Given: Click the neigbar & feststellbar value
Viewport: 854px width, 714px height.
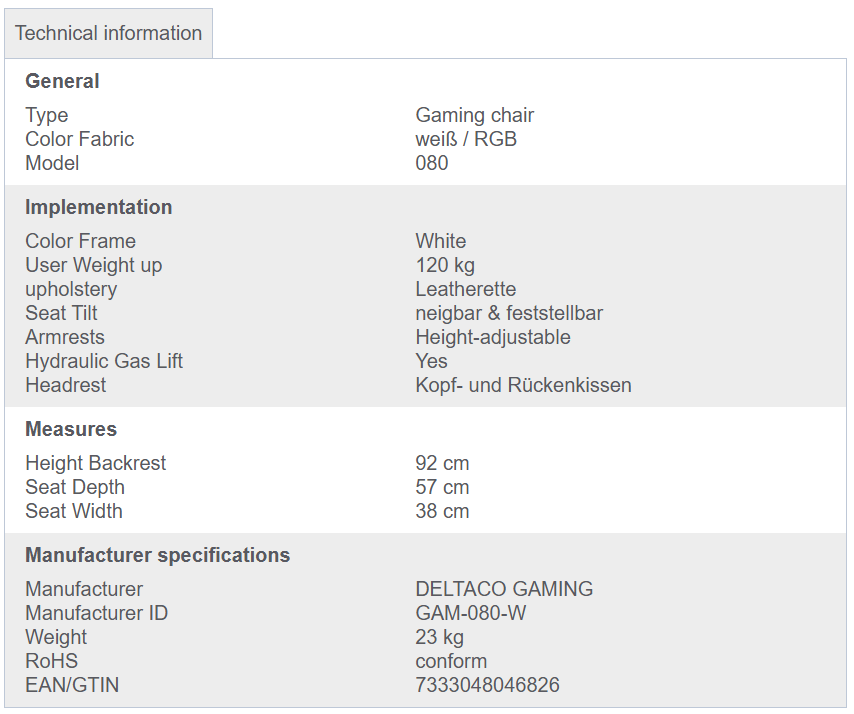Looking at the screenshot, I should pos(509,313).
